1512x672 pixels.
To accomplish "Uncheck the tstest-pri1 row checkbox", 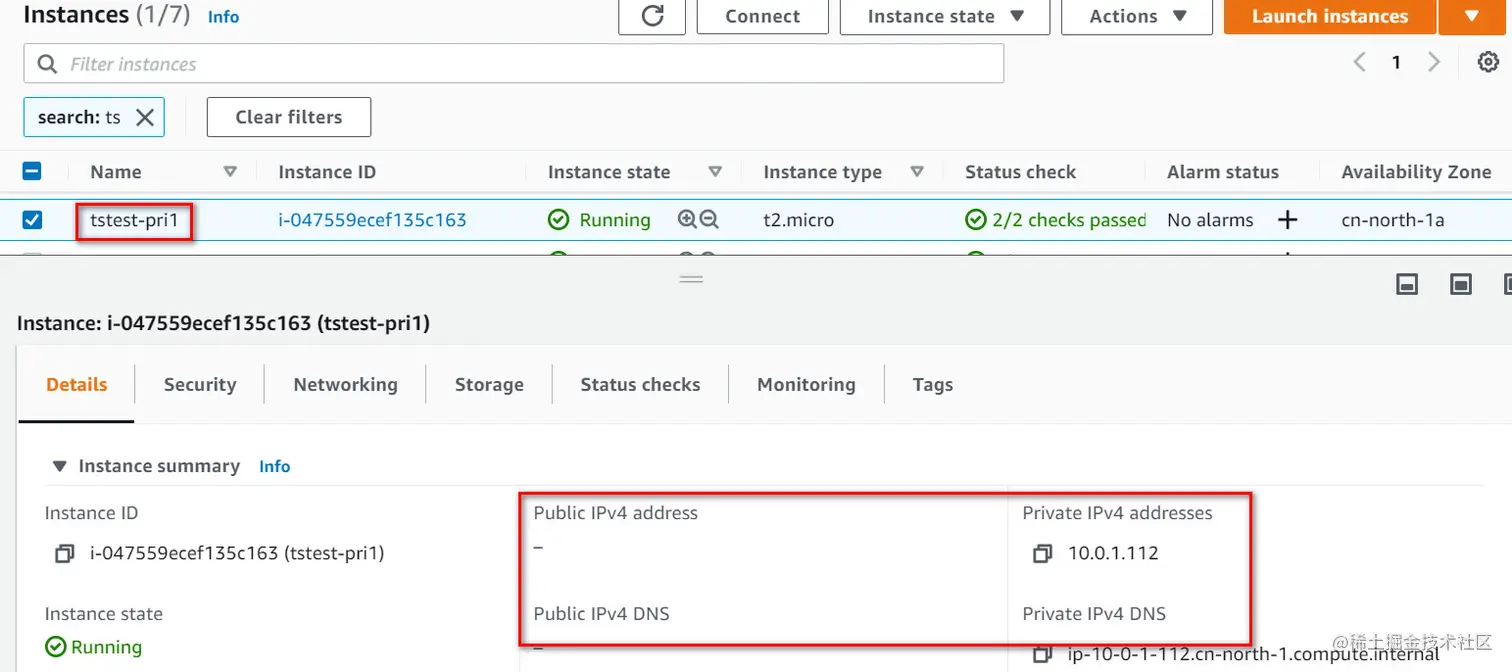I will 32,219.
